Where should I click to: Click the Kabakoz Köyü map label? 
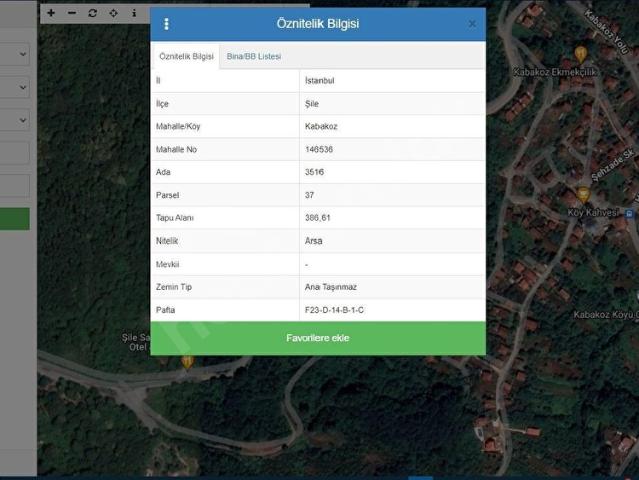click(x=605, y=315)
